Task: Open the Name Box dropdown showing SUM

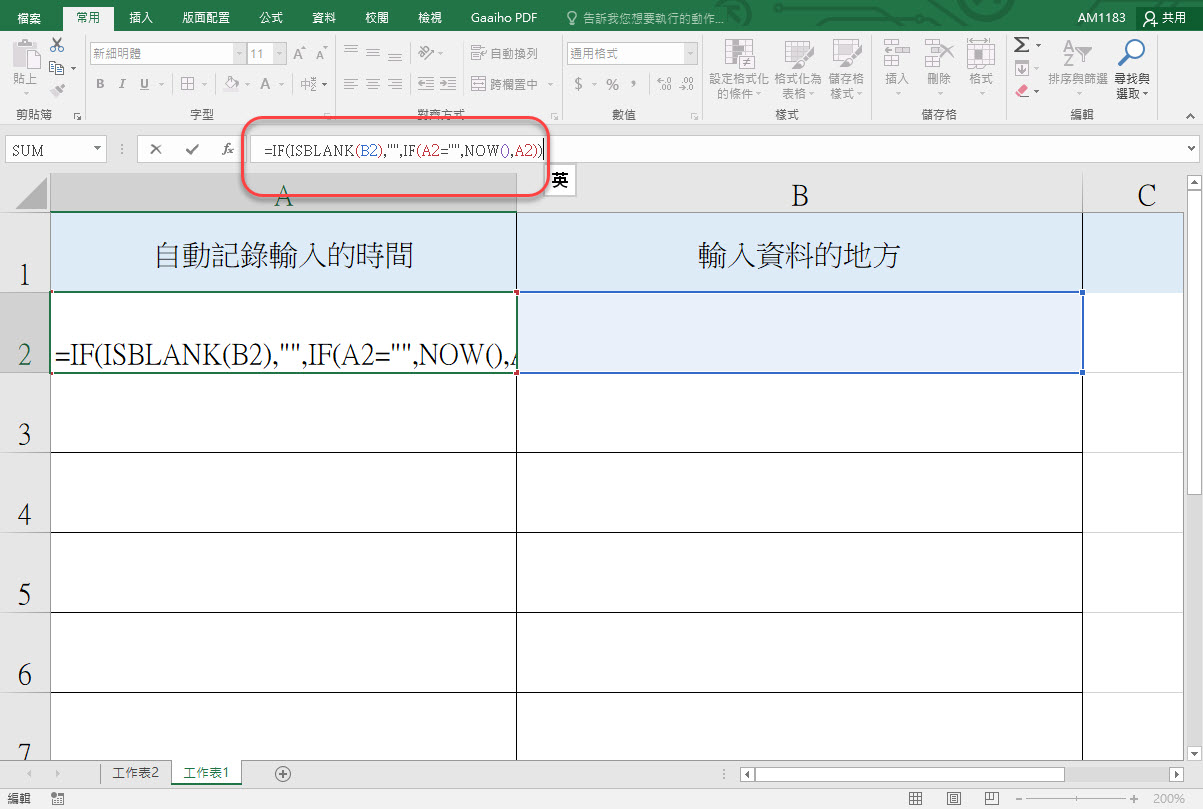Action: coord(98,149)
